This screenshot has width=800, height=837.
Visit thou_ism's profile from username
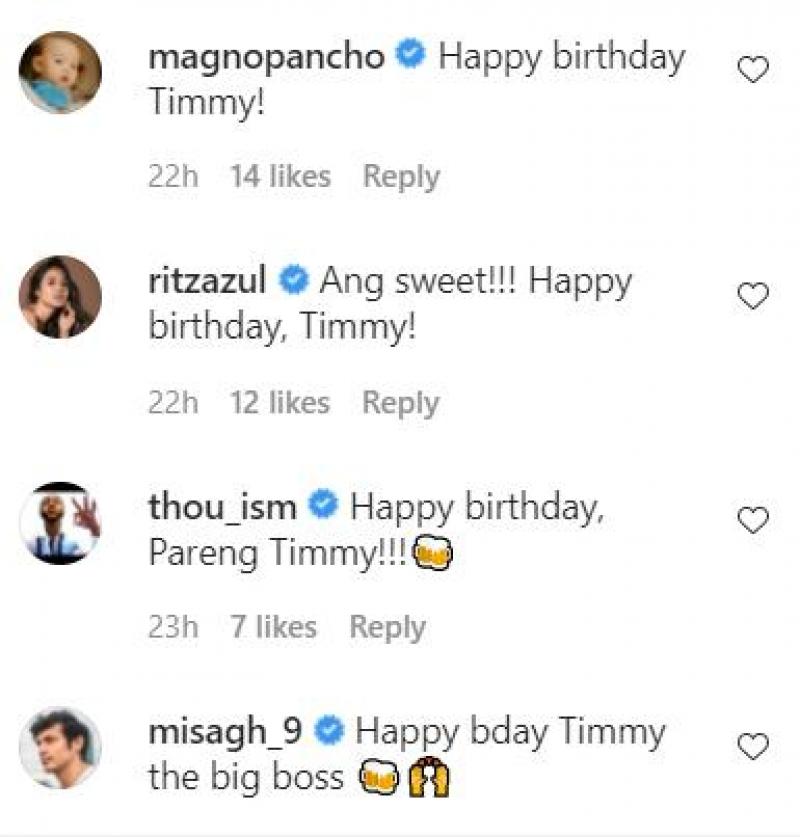(x=222, y=507)
